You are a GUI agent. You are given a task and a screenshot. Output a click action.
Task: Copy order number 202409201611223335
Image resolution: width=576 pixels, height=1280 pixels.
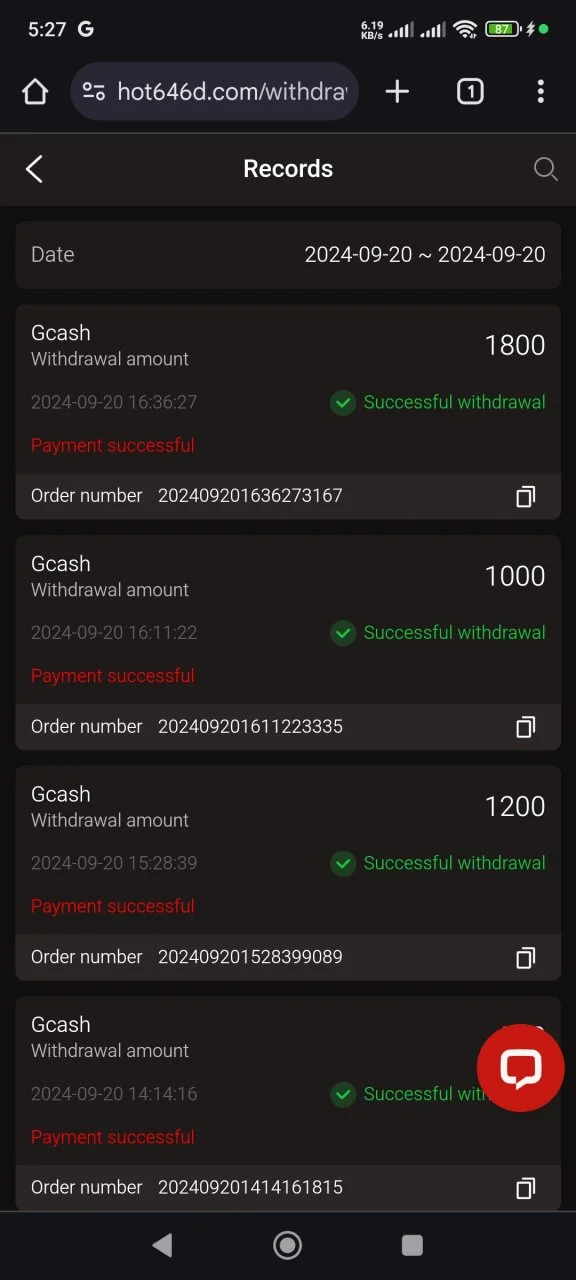(x=525, y=727)
